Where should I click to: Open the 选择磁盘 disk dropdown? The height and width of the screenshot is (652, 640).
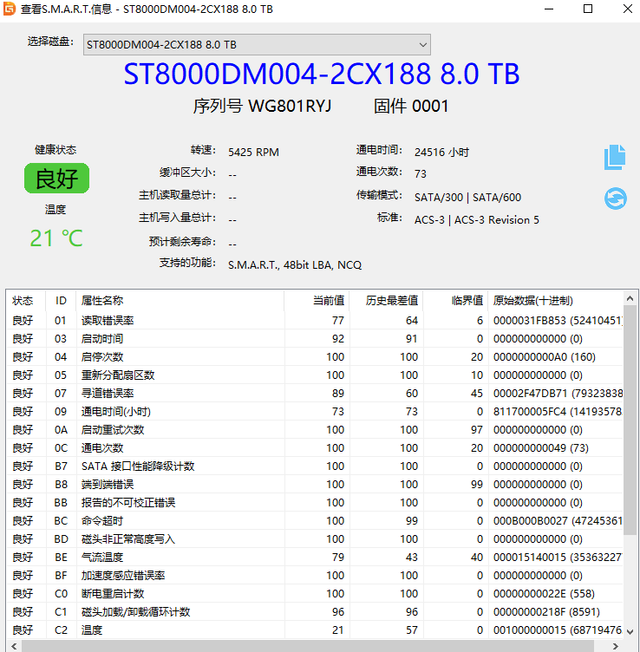click(256, 45)
